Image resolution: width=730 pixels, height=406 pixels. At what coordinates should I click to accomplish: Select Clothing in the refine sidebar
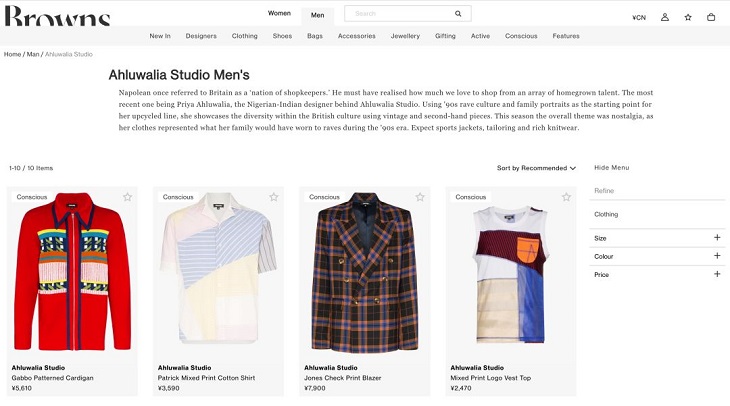pos(606,215)
